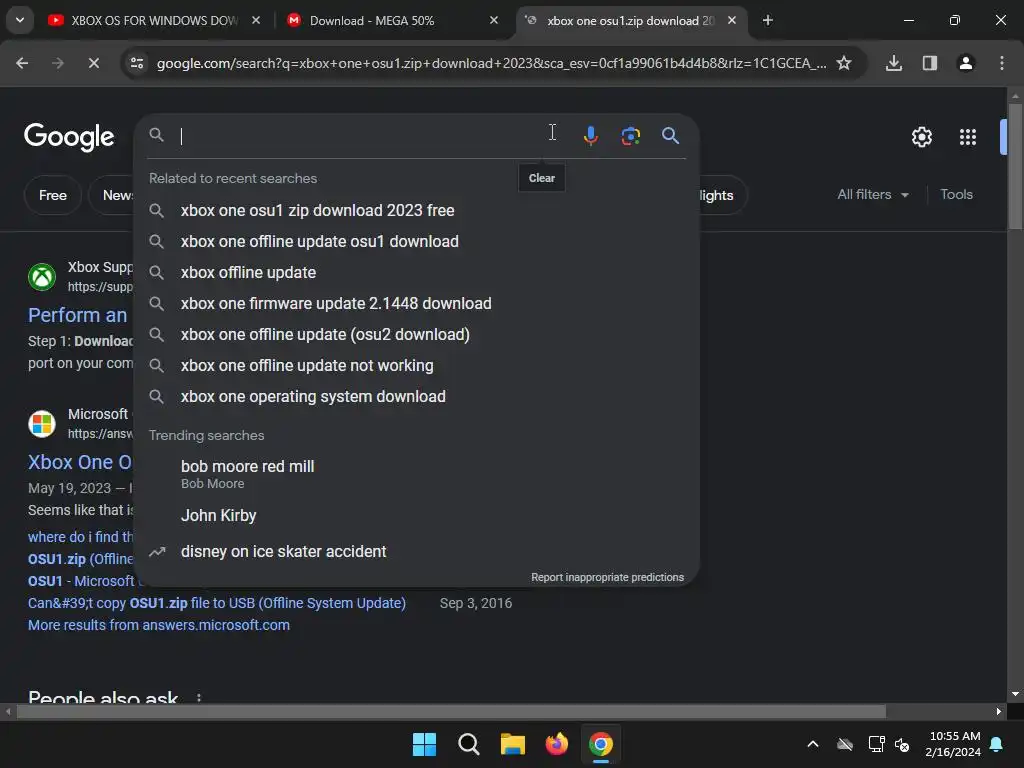Launch Firefox from taskbar

557,744
